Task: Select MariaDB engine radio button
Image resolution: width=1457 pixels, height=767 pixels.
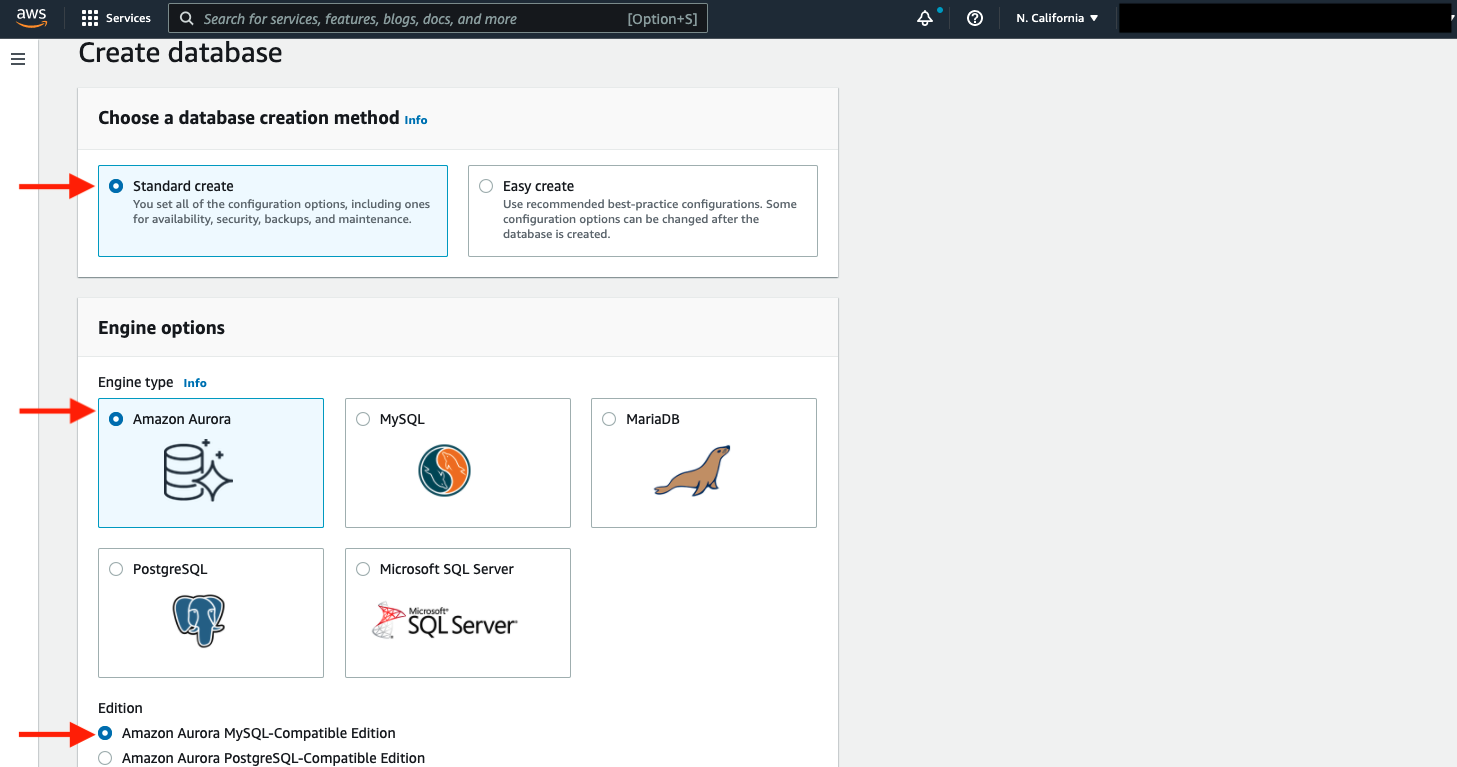Action: 609,419
